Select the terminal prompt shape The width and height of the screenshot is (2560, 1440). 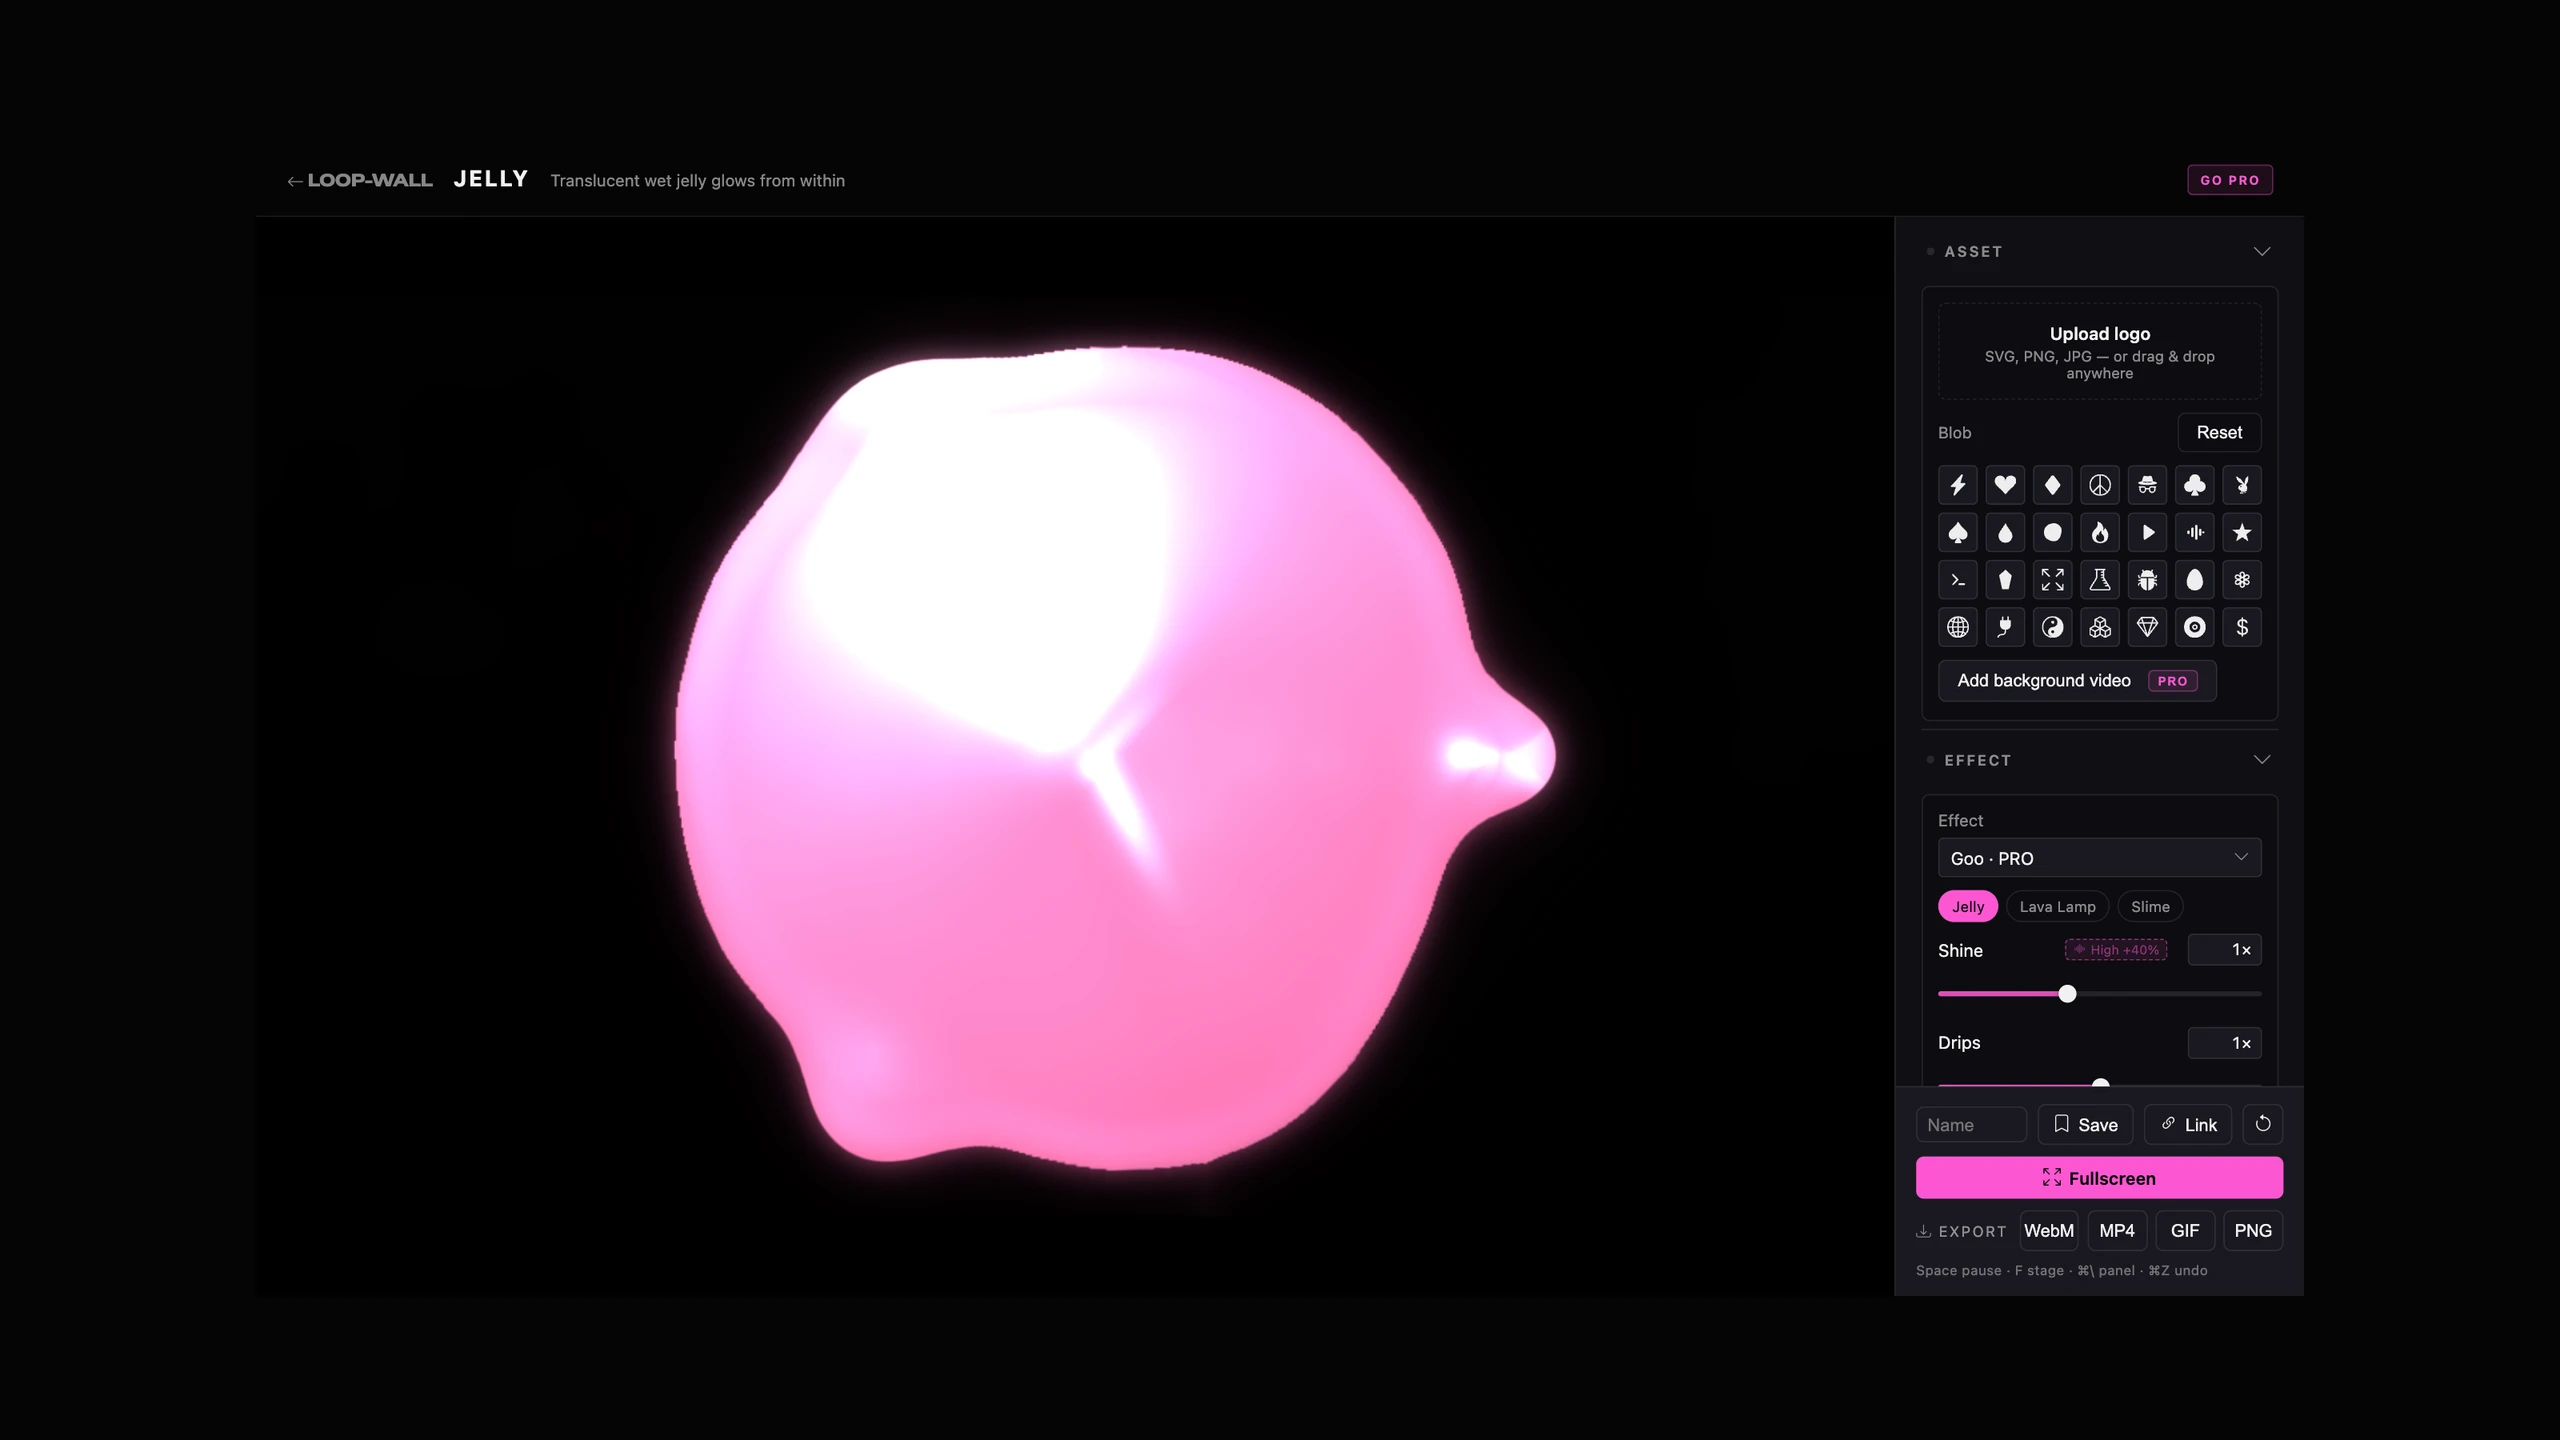tap(1957, 580)
